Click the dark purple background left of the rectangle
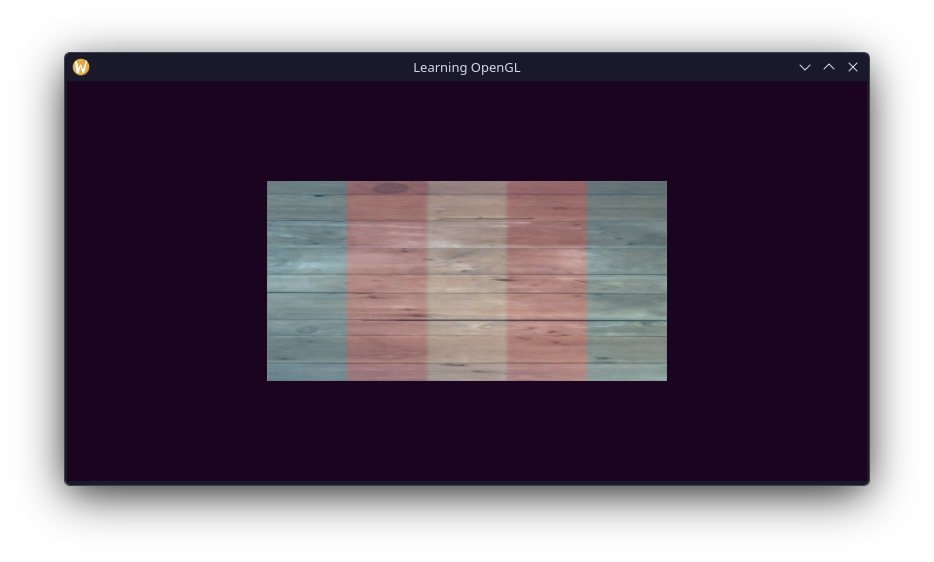Image resolution: width=934 pixels, height=562 pixels. point(165,281)
